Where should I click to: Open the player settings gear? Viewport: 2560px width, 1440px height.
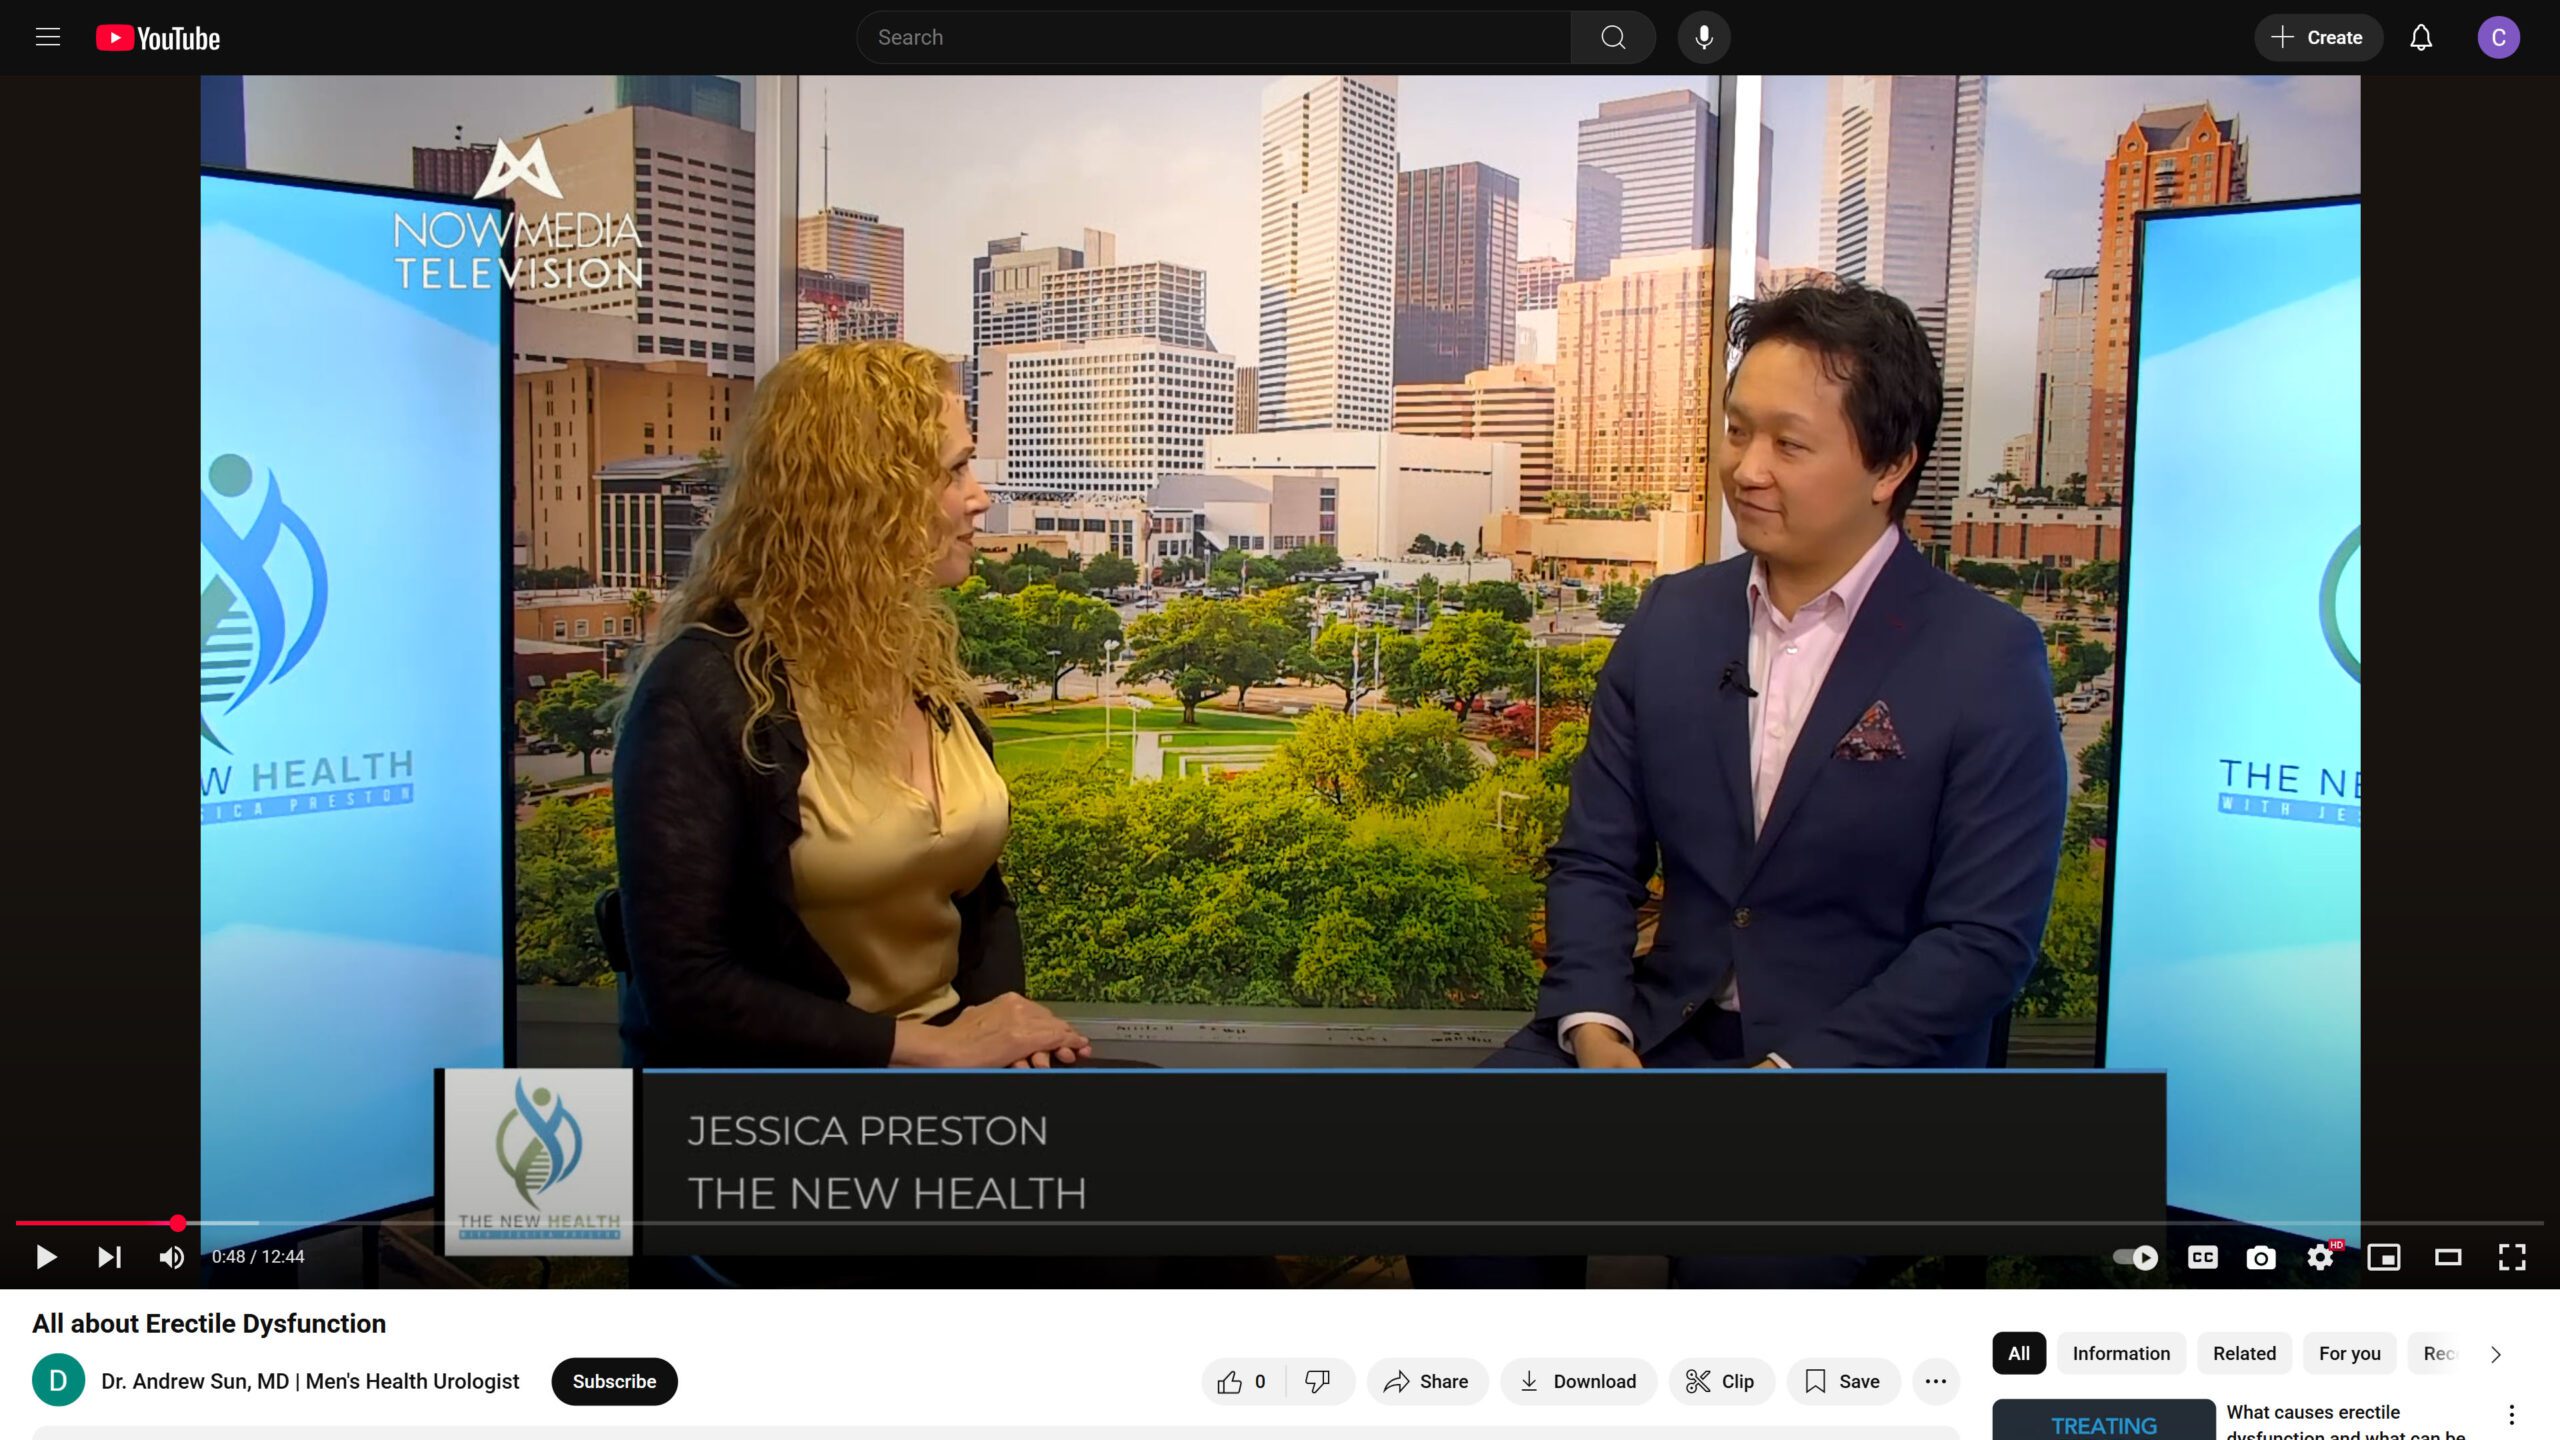pos(2320,1257)
